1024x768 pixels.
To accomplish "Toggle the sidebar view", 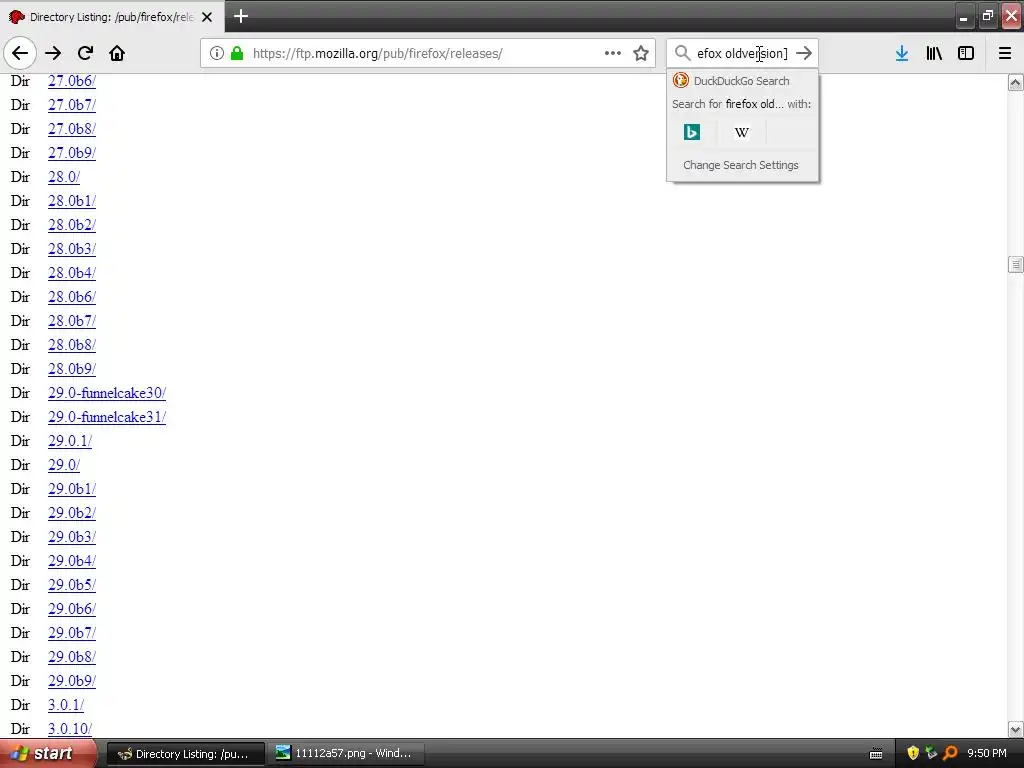I will point(966,53).
